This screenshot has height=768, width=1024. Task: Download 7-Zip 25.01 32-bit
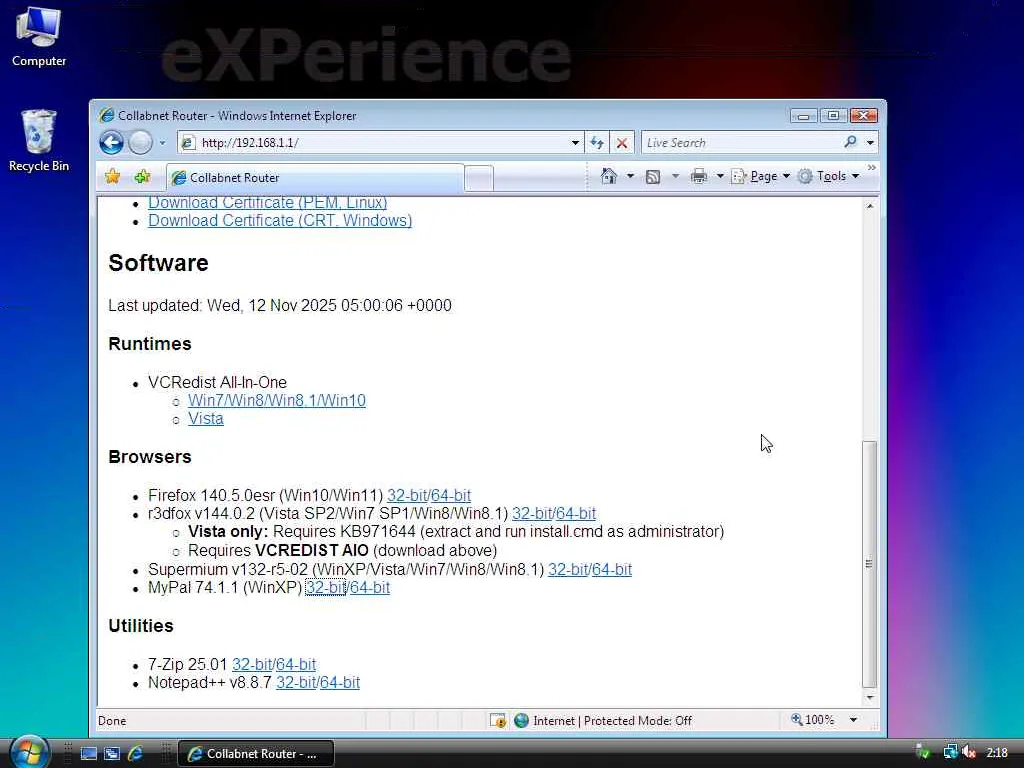coord(252,665)
